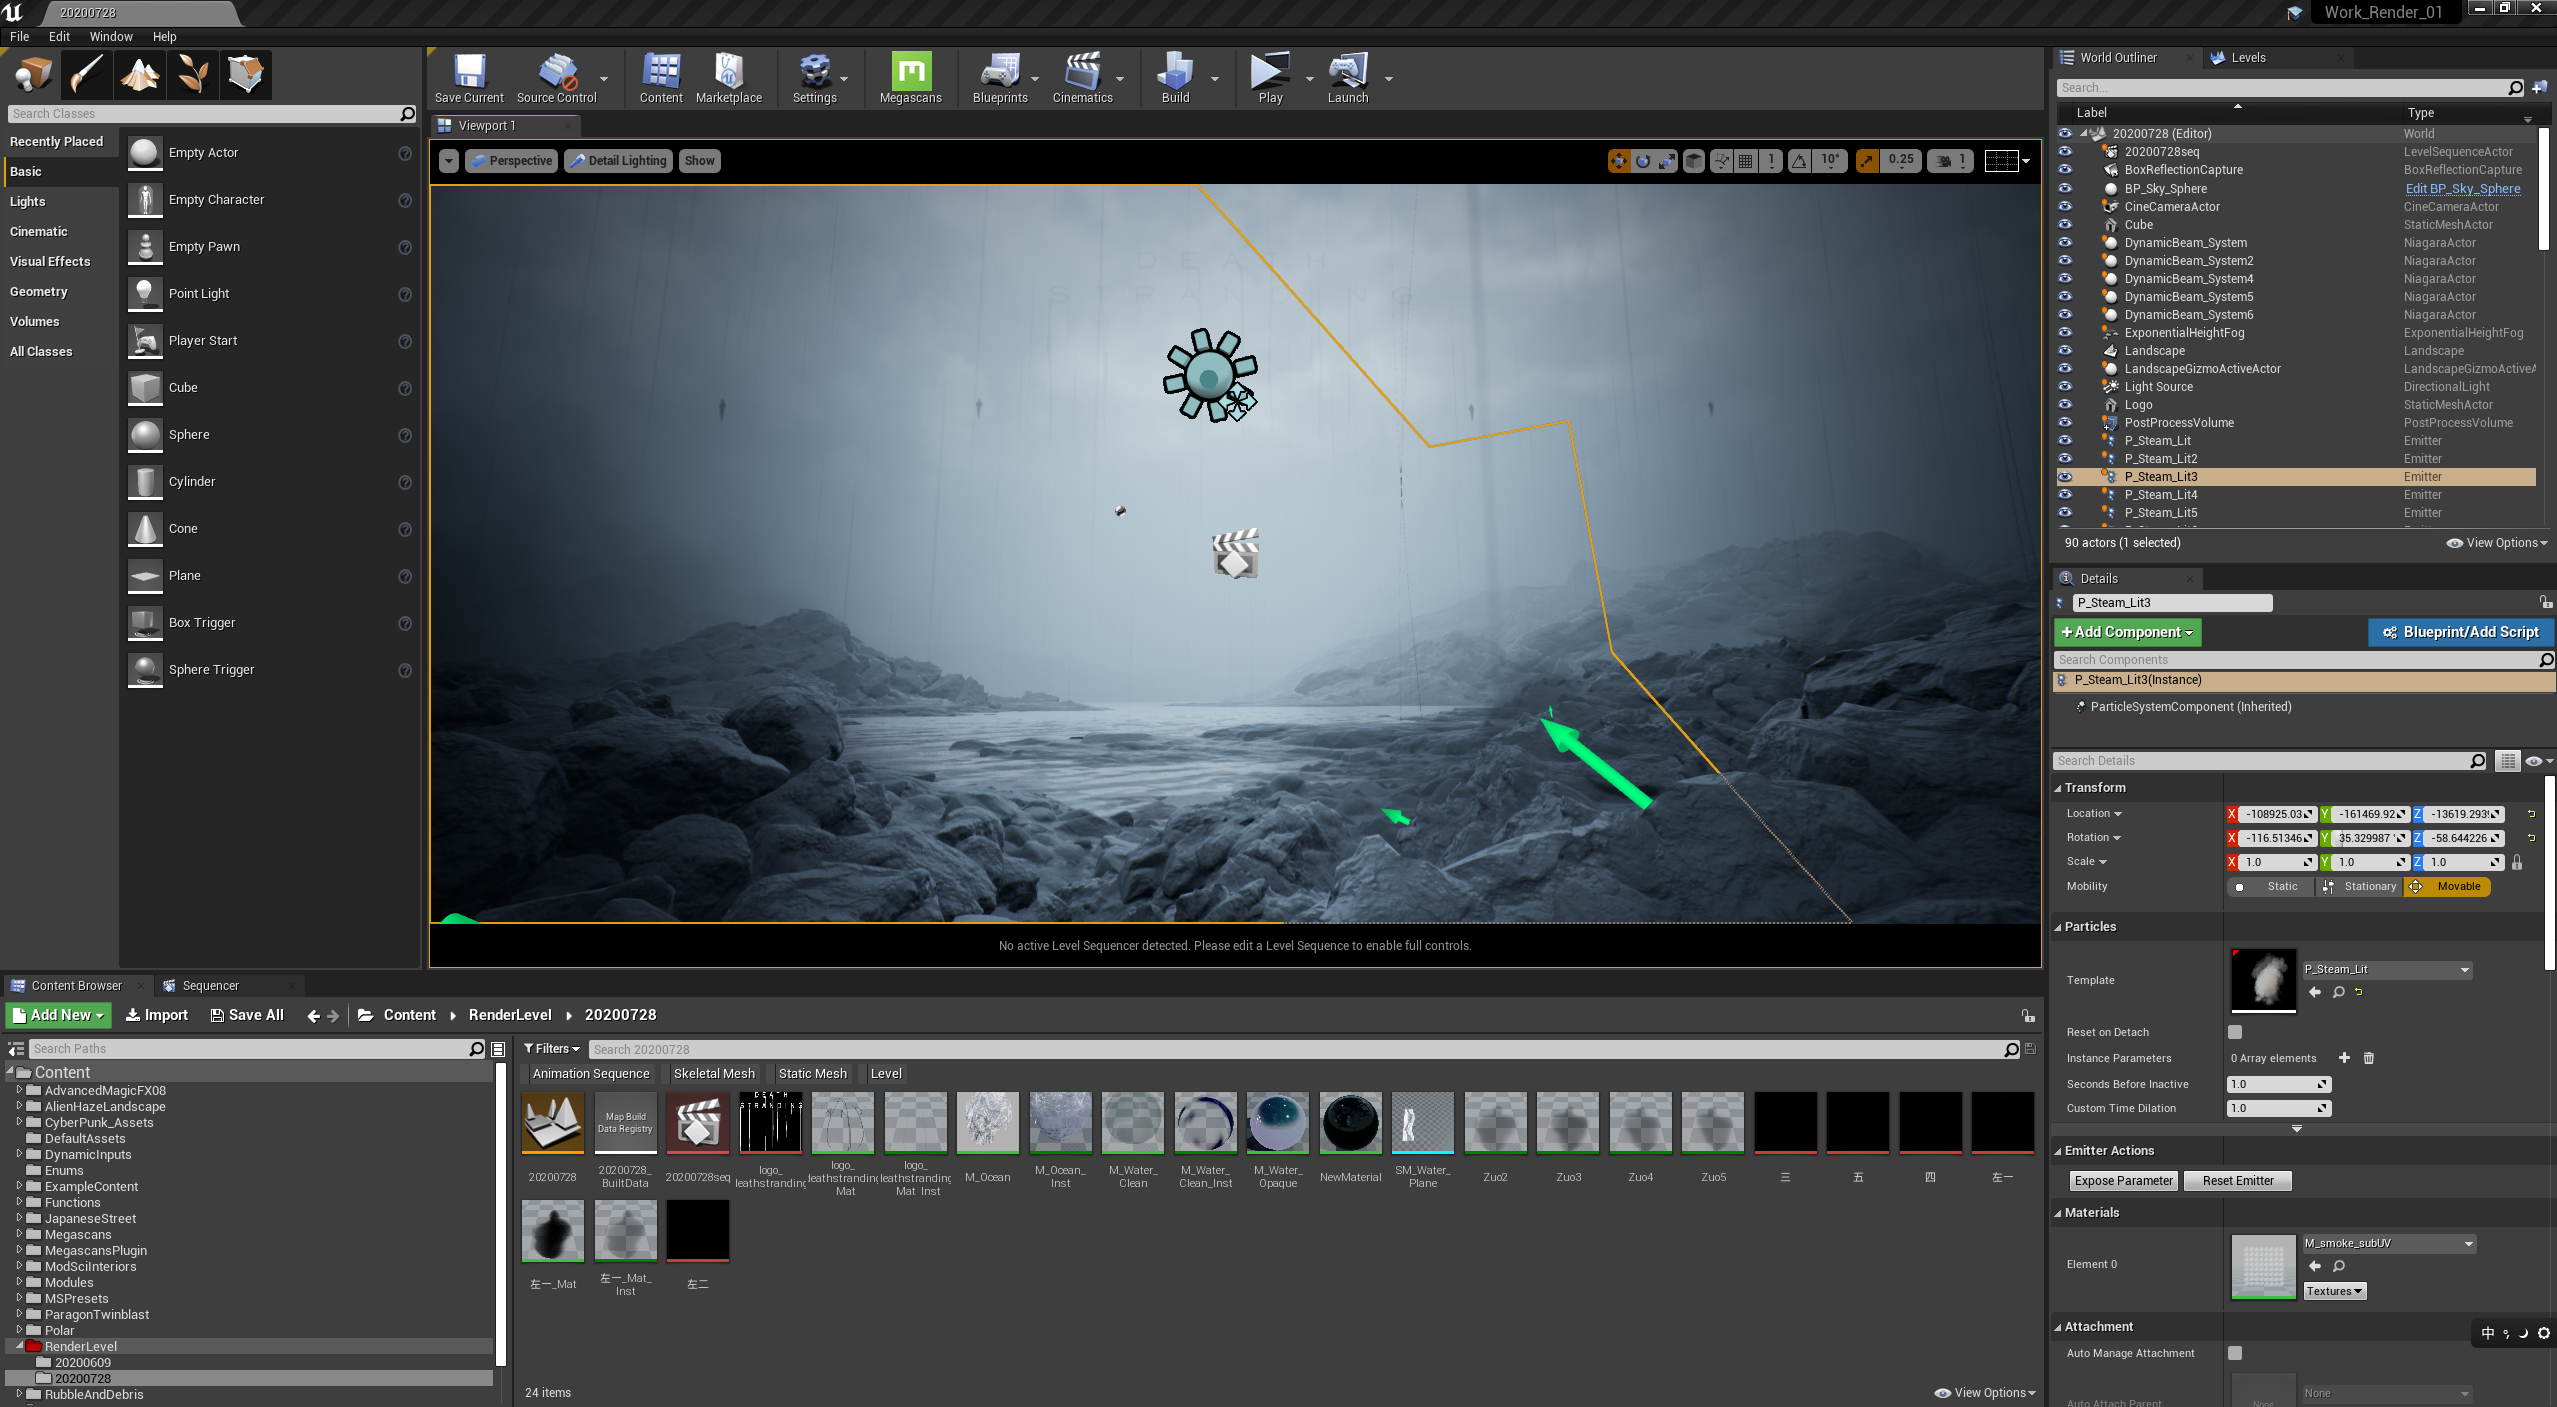Open the Window menu
Screen dimensions: 2557x1407
pyautogui.click(x=110, y=36)
